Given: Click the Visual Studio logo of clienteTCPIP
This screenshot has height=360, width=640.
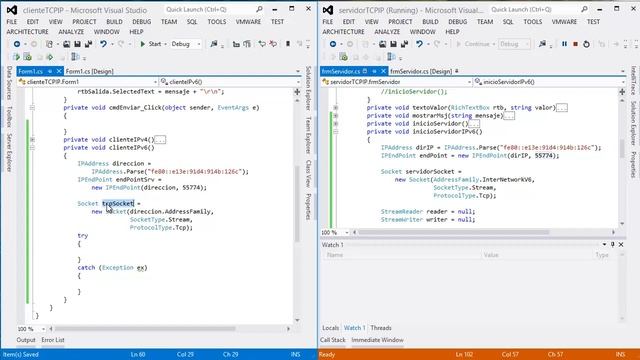Looking at the screenshot, I should point(12,10).
